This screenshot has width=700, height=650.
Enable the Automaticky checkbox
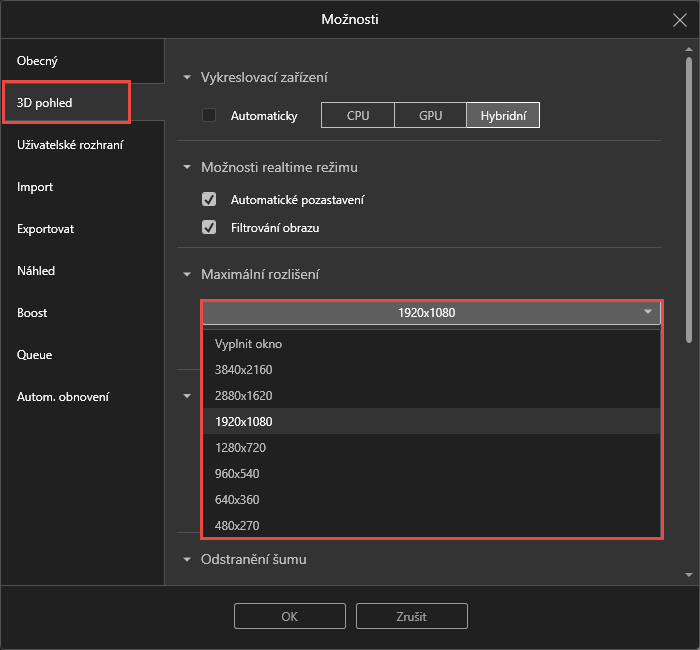209,115
